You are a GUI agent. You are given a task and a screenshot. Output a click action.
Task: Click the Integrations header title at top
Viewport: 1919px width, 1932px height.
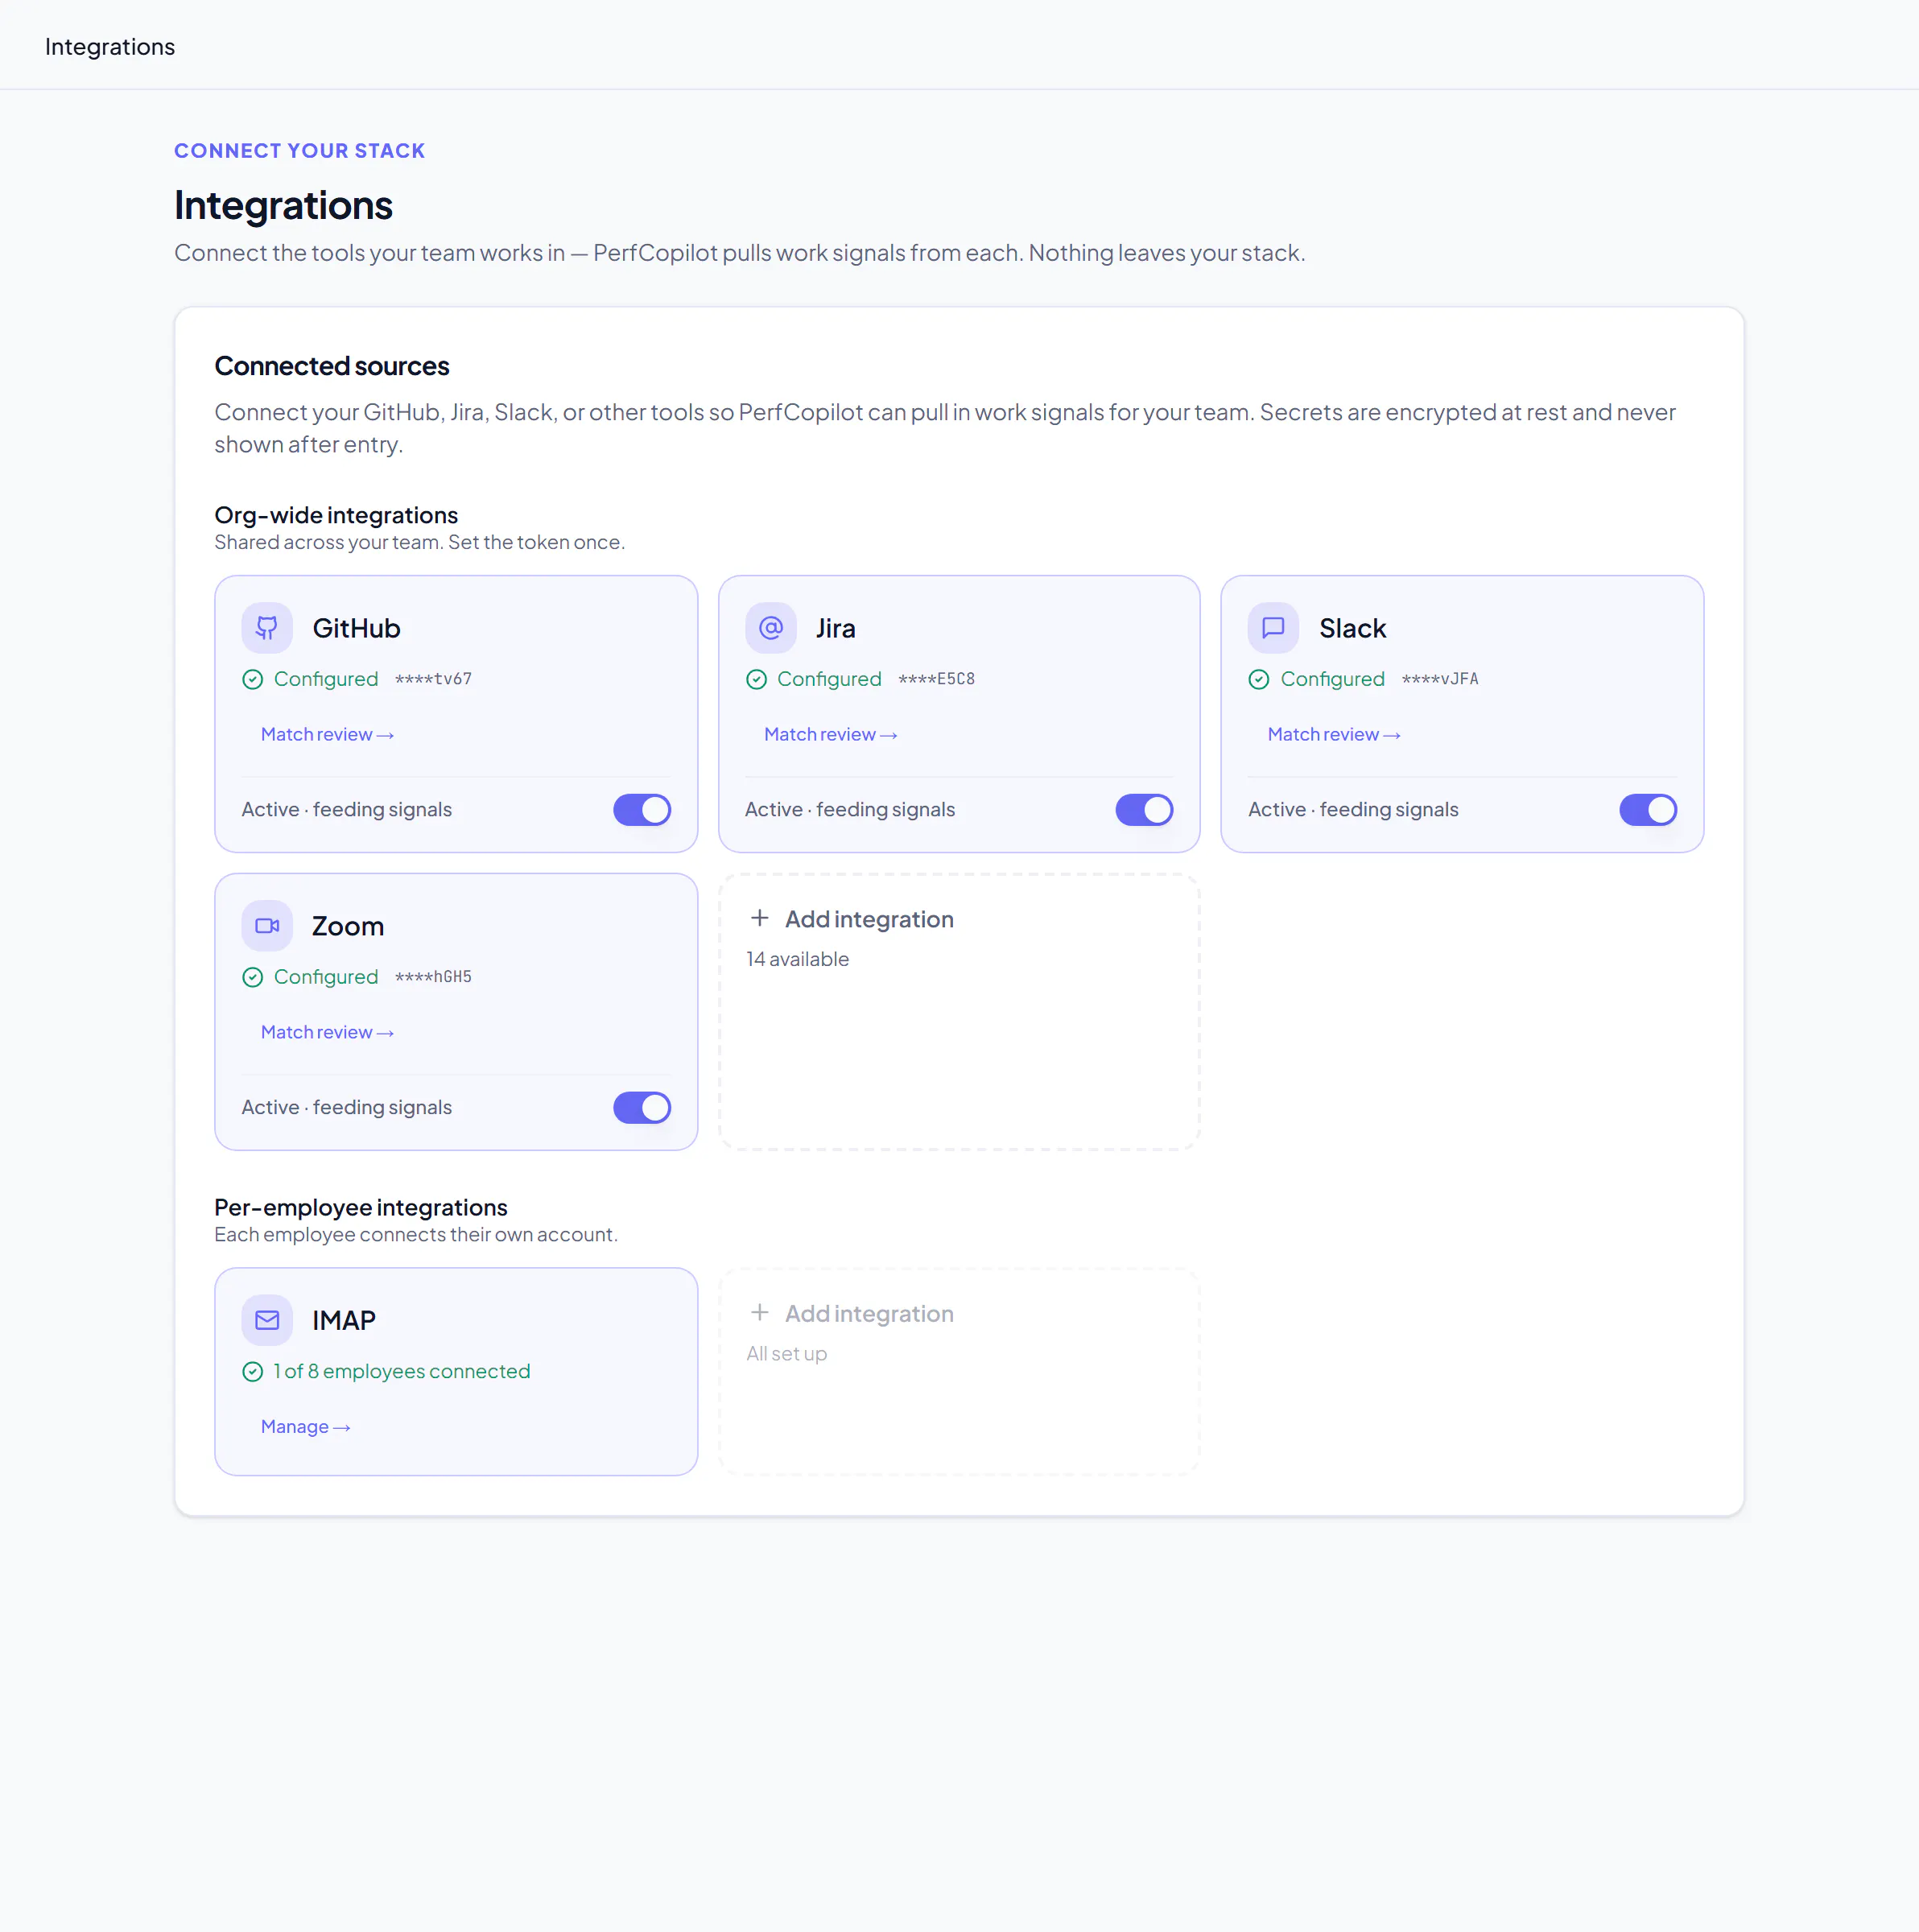point(110,47)
